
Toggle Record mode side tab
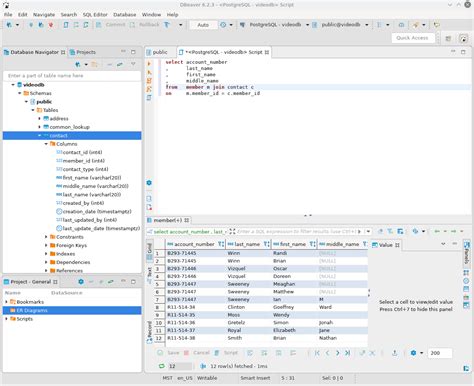pyautogui.click(x=150, y=332)
